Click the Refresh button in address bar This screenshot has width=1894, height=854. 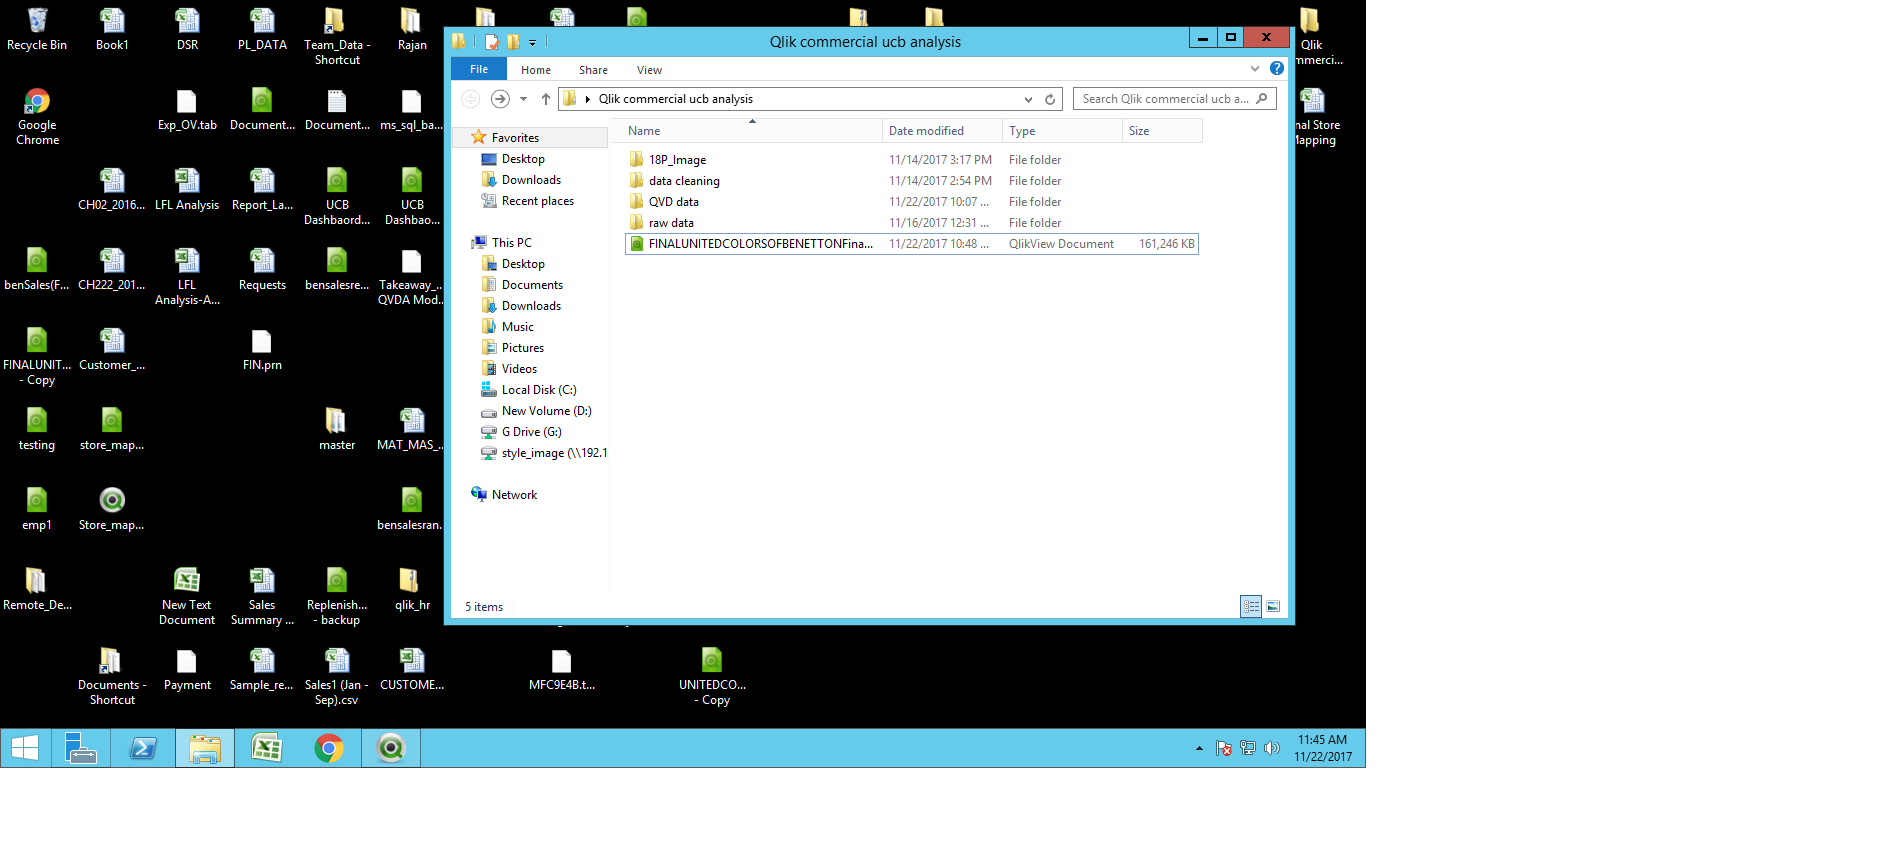click(1050, 99)
